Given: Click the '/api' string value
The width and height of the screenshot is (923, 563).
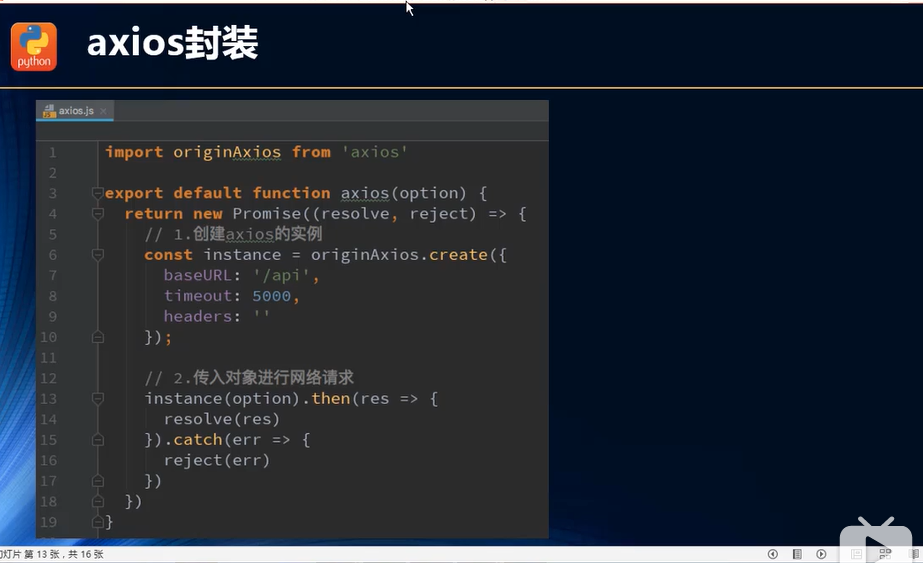Looking at the screenshot, I should [281, 276].
